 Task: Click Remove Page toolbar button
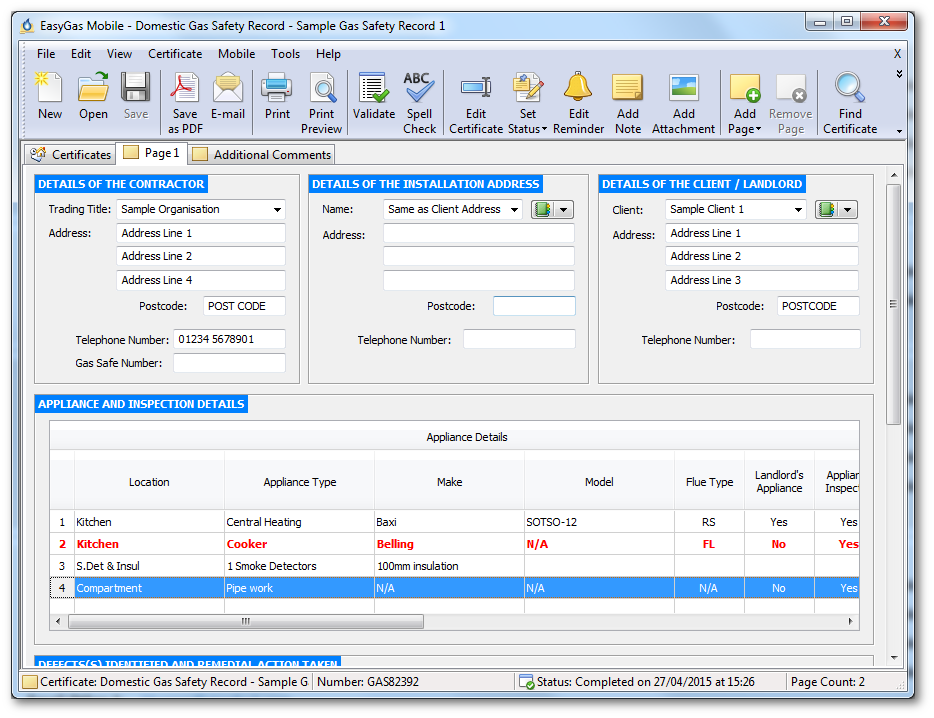790,103
